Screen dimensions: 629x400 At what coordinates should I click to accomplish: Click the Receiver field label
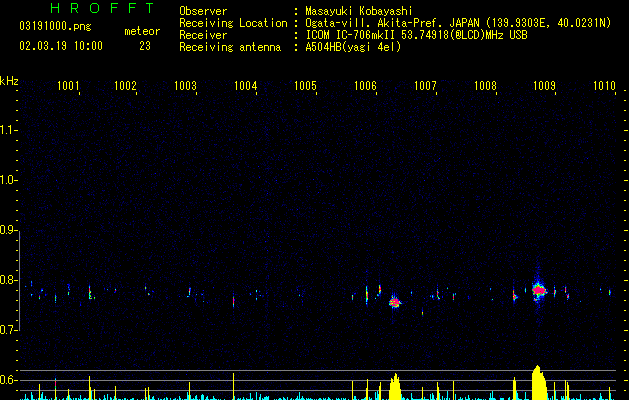pos(203,35)
